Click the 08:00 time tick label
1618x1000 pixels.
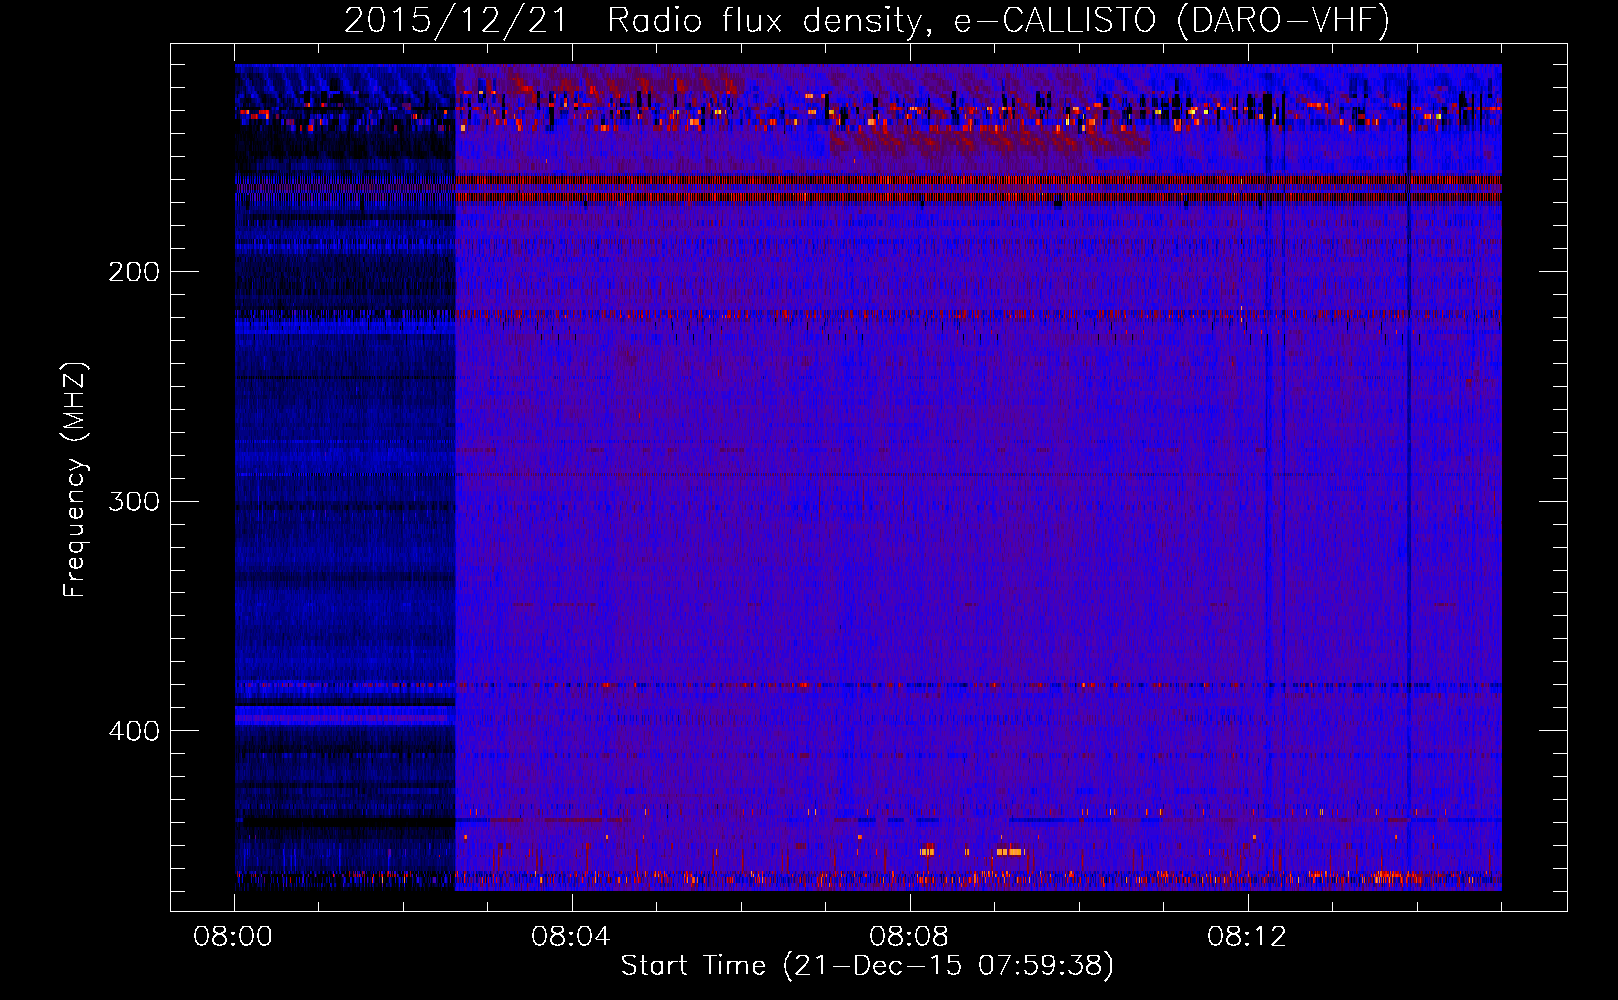pyautogui.click(x=233, y=937)
